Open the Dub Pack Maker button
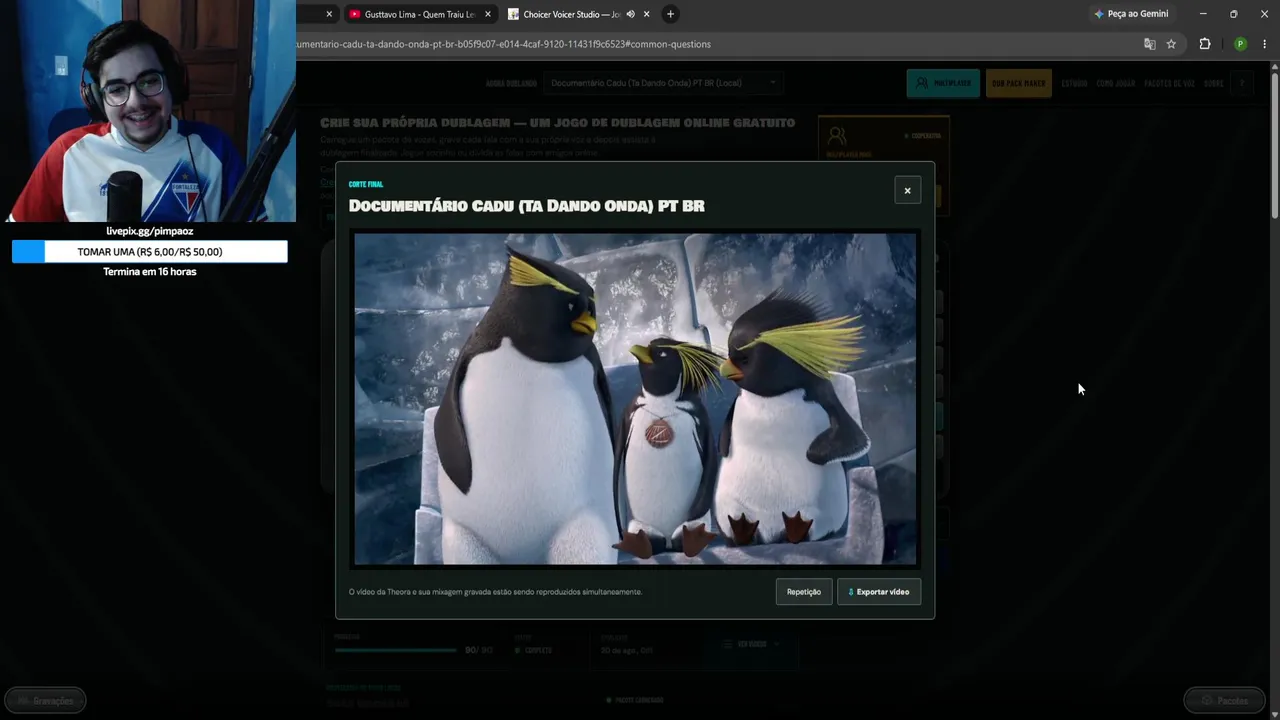 click(x=1019, y=83)
